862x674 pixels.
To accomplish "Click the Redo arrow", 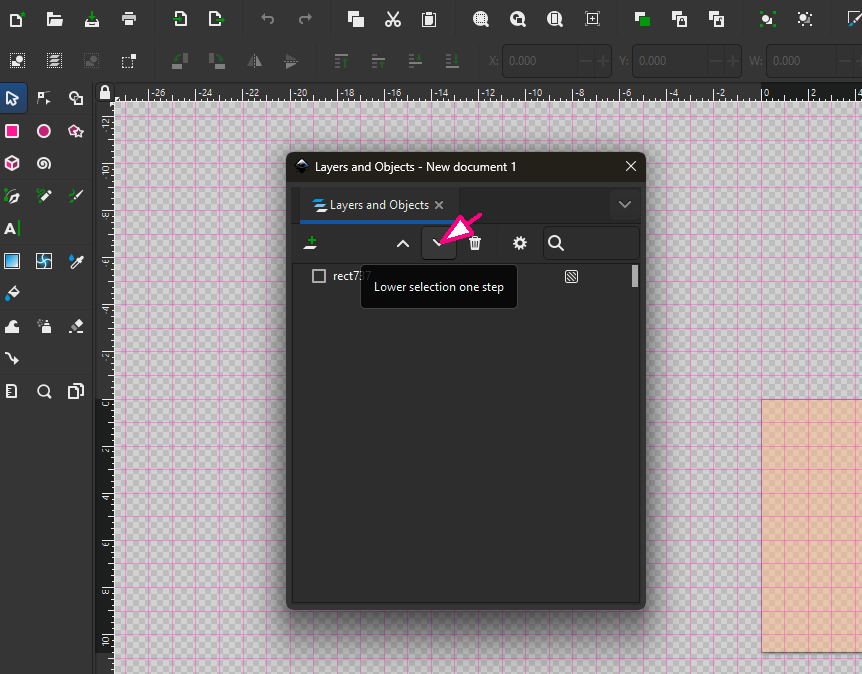I will pos(305,19).
